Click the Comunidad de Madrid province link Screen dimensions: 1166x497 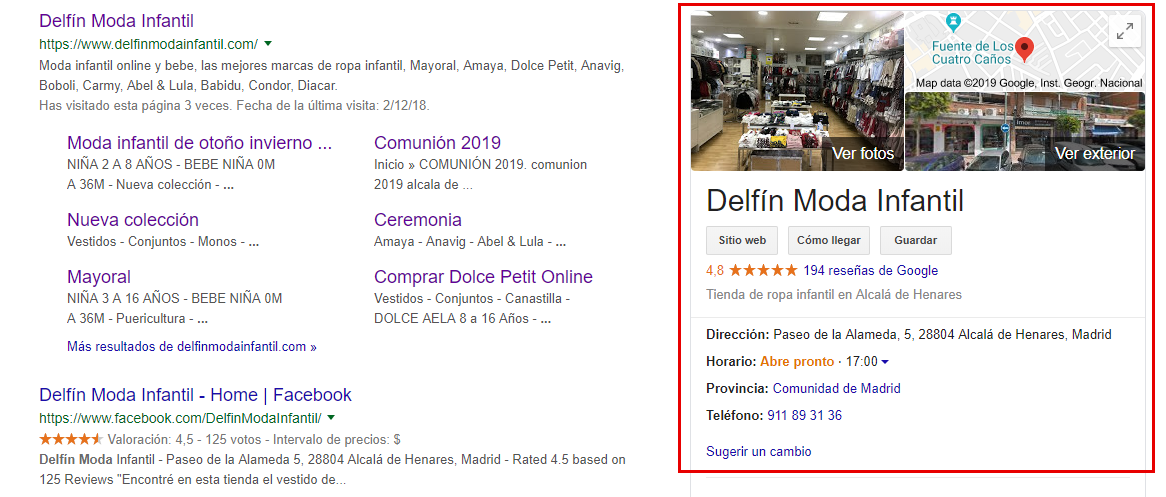(836, 388)
